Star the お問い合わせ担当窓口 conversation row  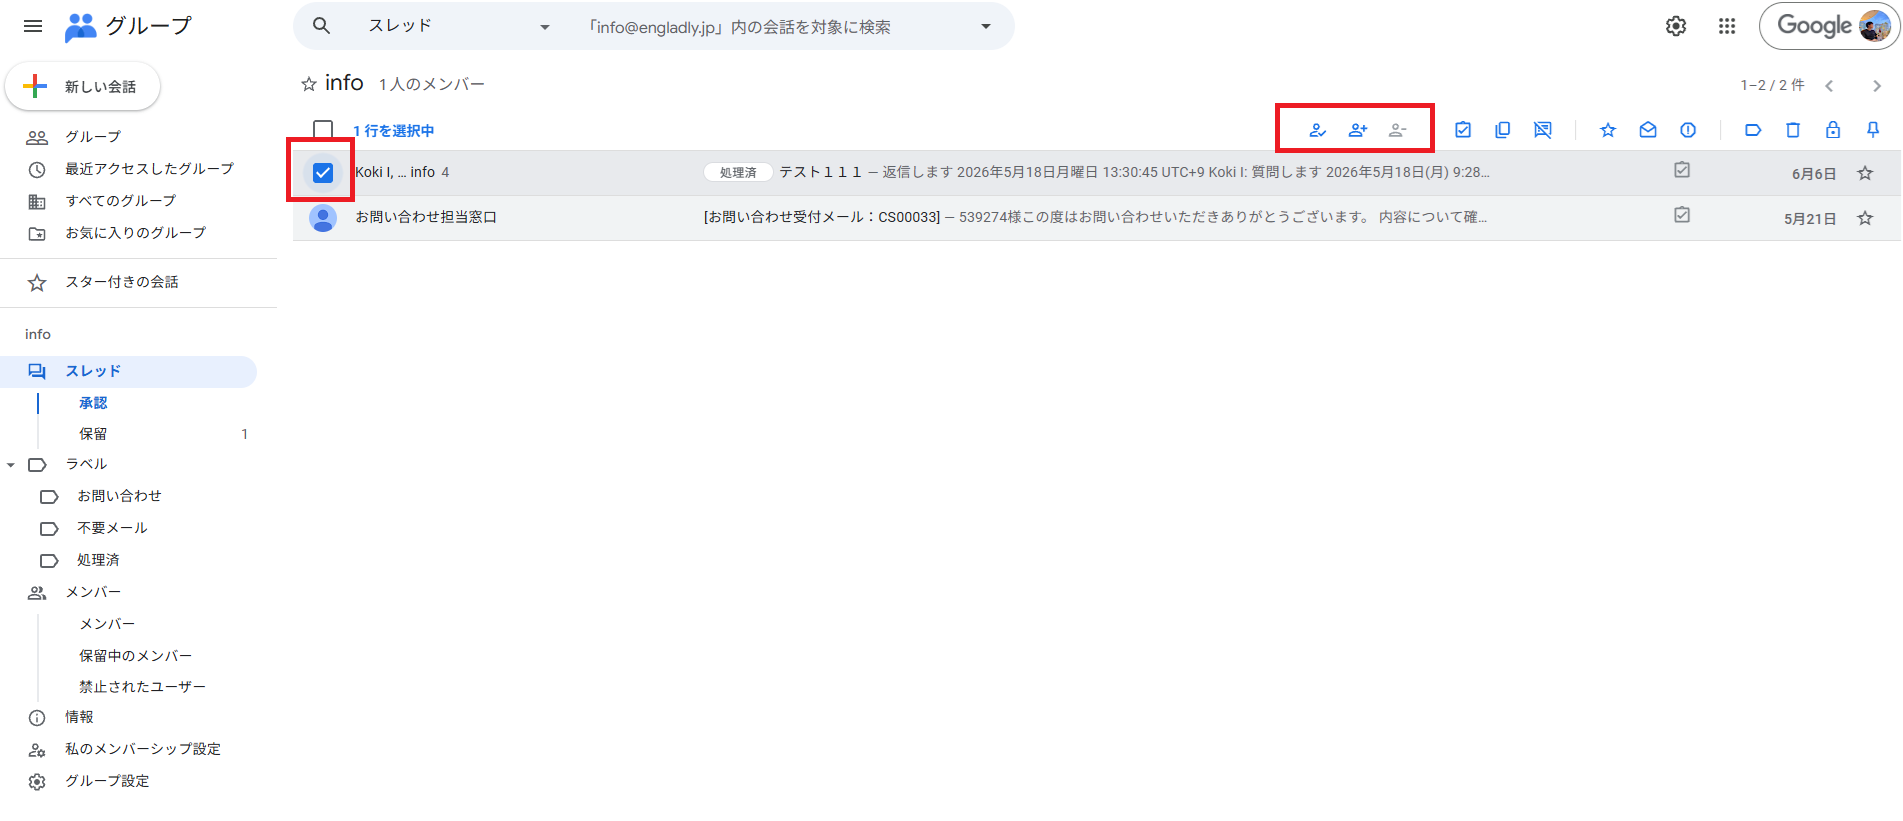tap(1865, 218)
